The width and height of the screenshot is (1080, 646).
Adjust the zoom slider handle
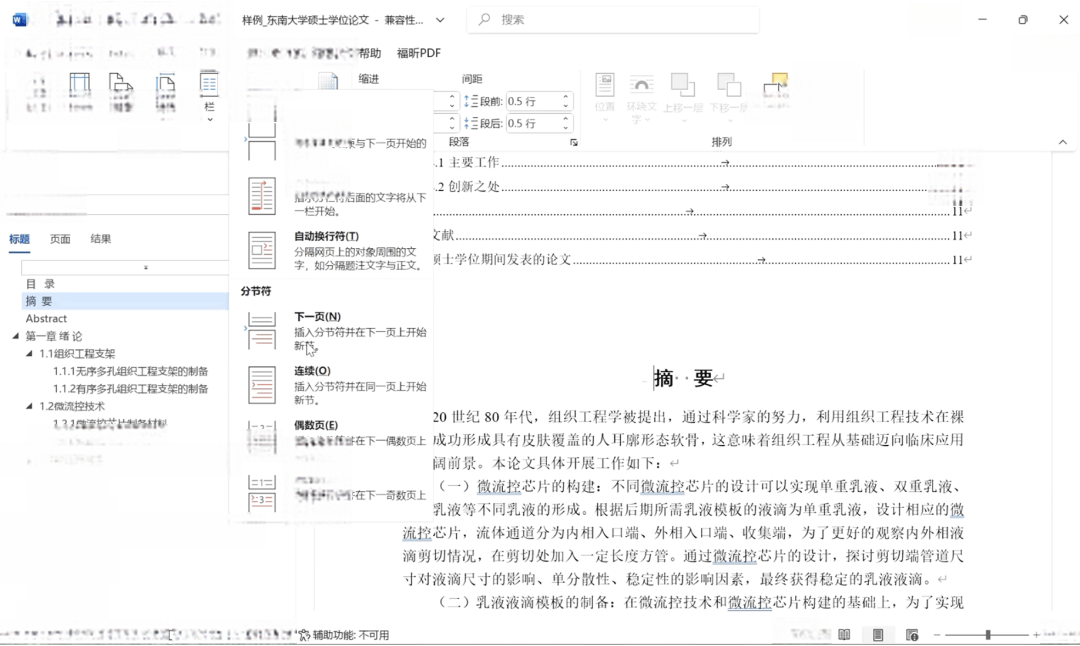pyautogui.click(x=988, y=634)
